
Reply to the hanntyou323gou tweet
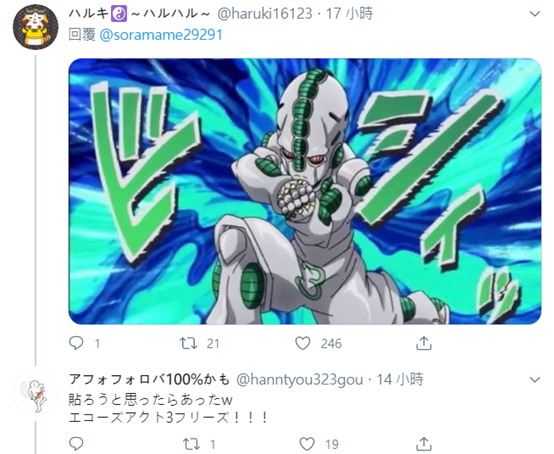[x=76, y=443]
